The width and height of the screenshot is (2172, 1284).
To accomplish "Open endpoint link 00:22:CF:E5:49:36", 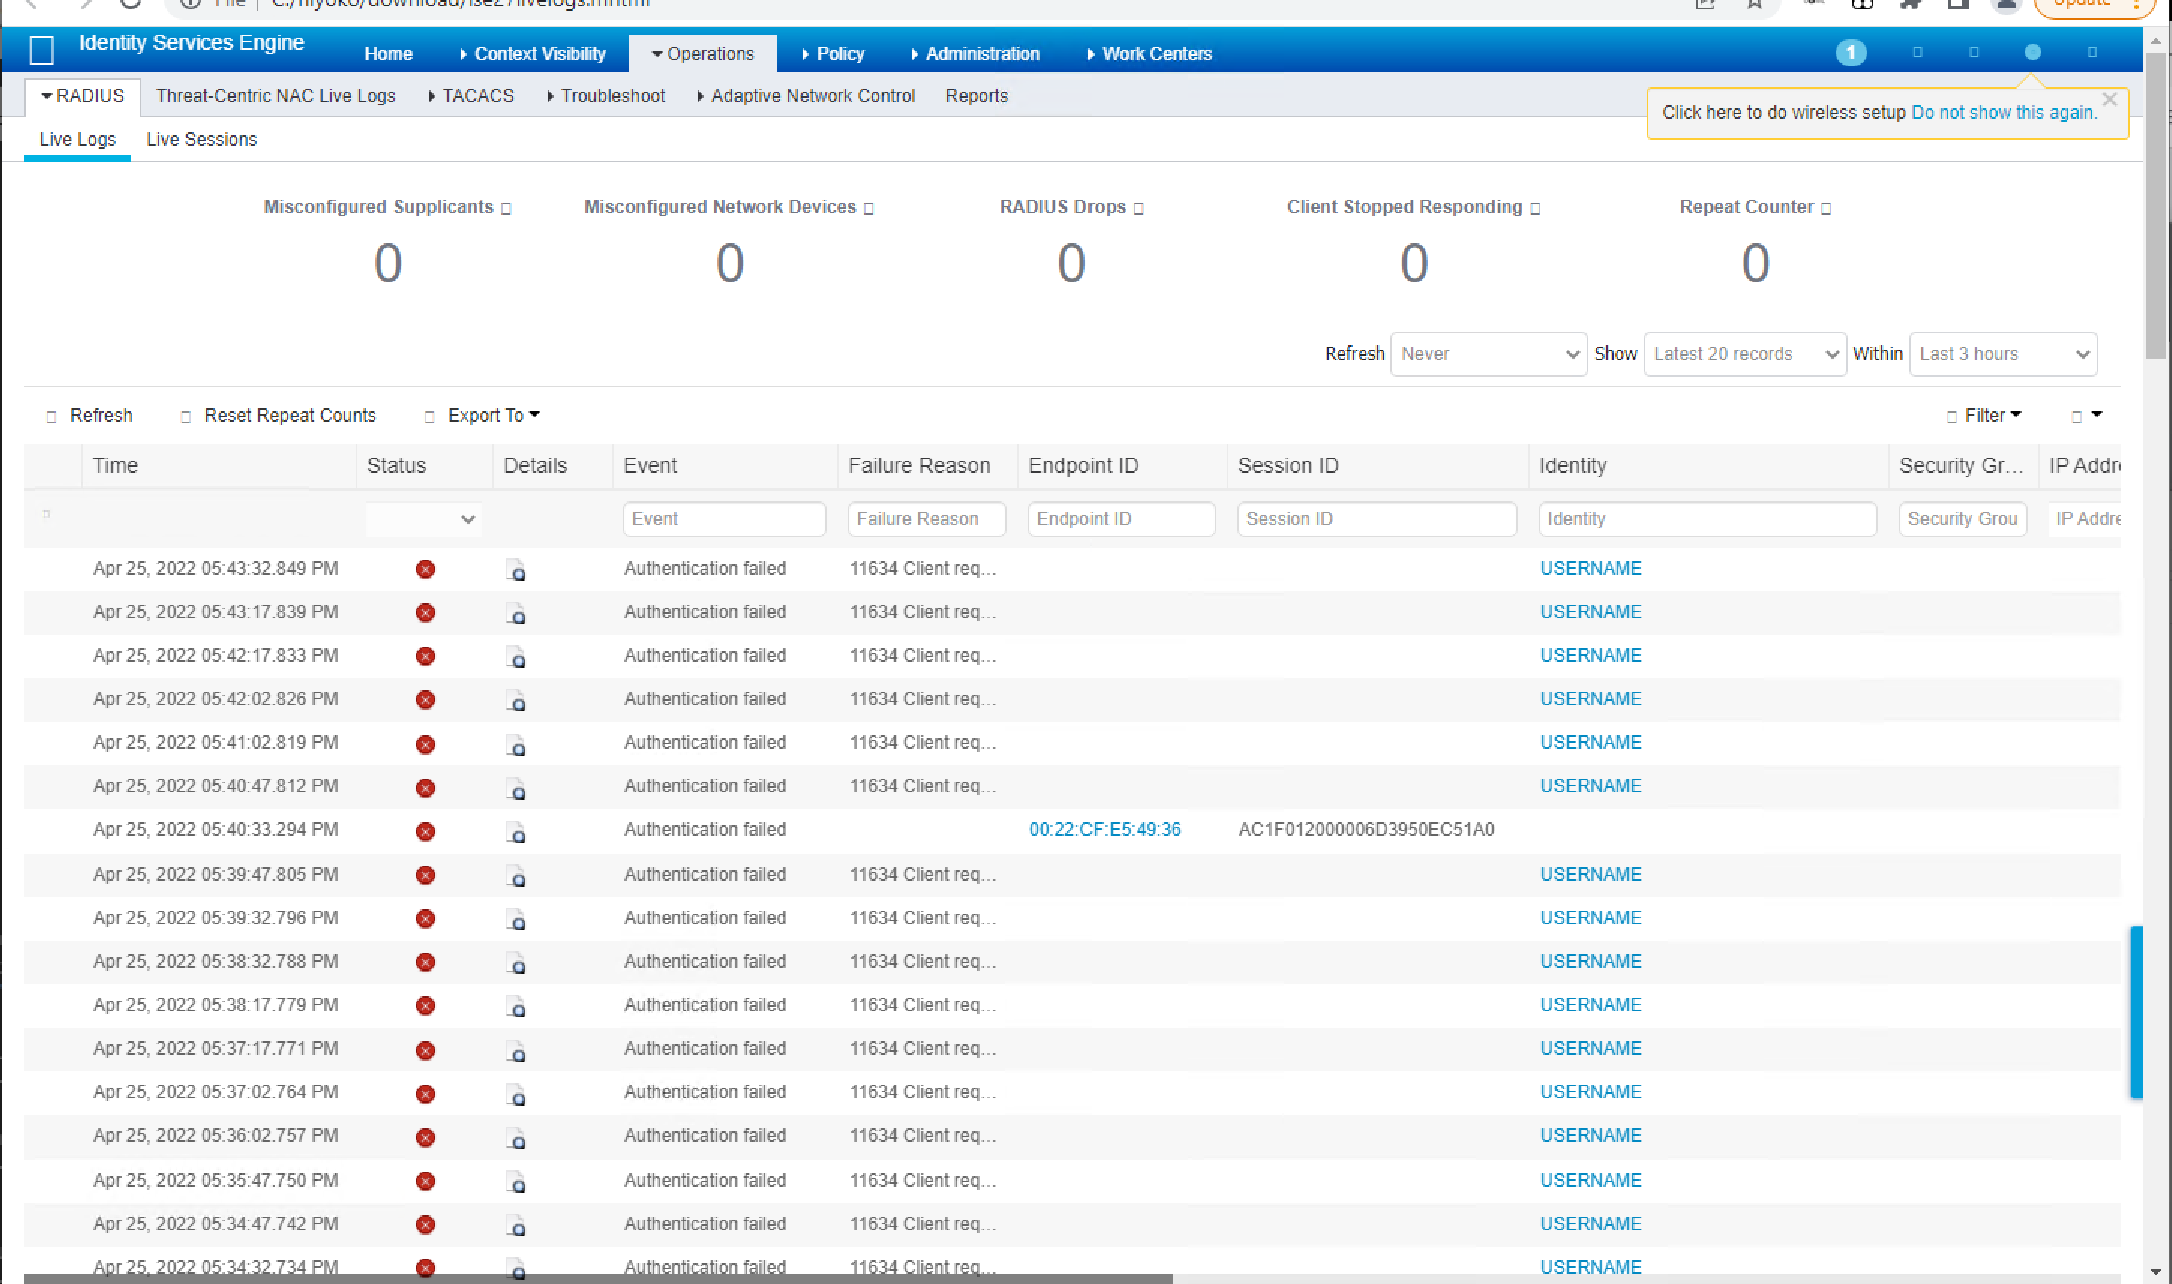I will [x=1104, y=829].
